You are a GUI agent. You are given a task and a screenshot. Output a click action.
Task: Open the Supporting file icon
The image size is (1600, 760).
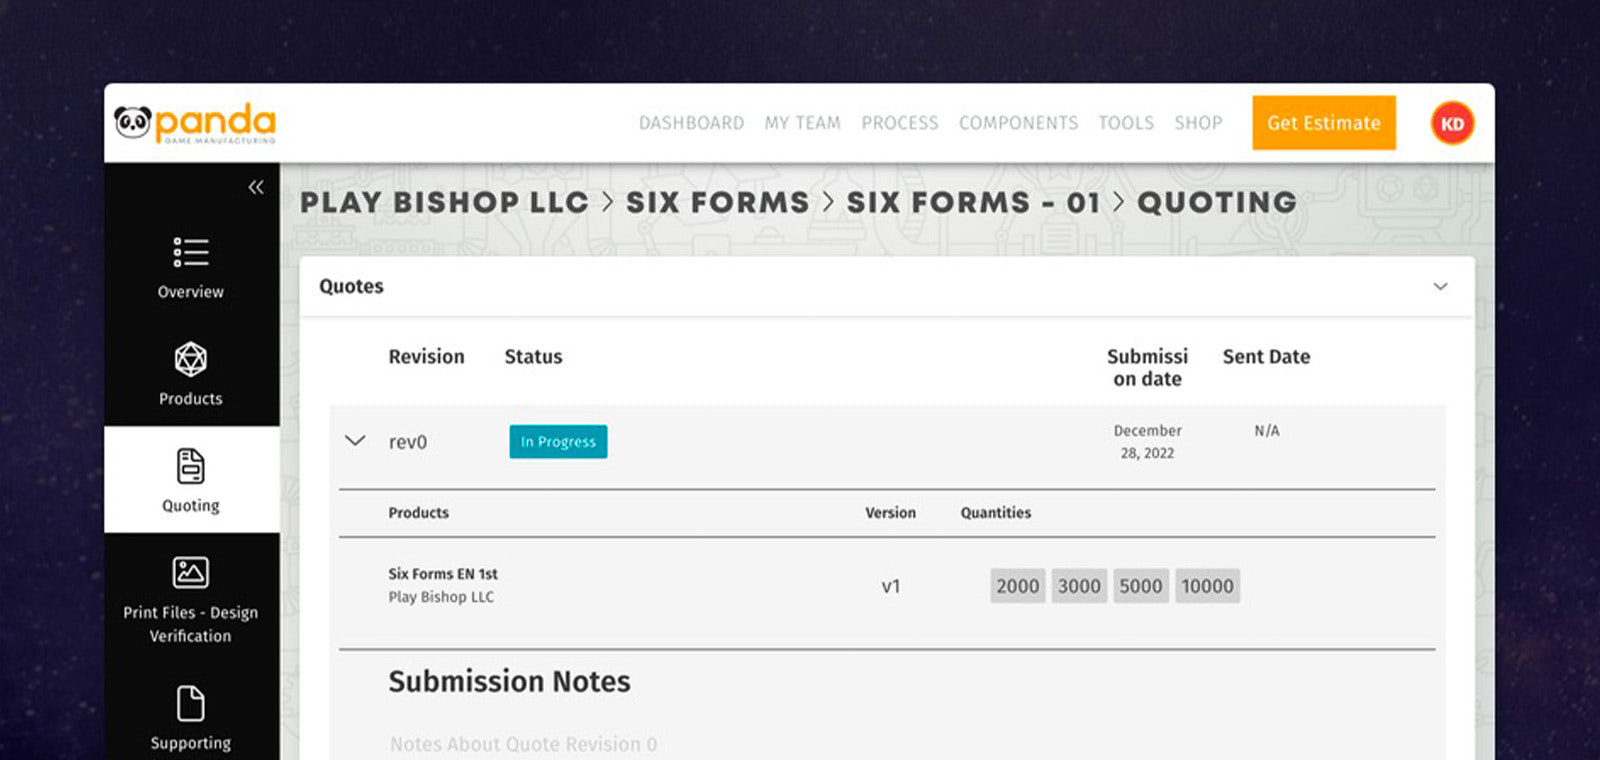pos(190,703)
